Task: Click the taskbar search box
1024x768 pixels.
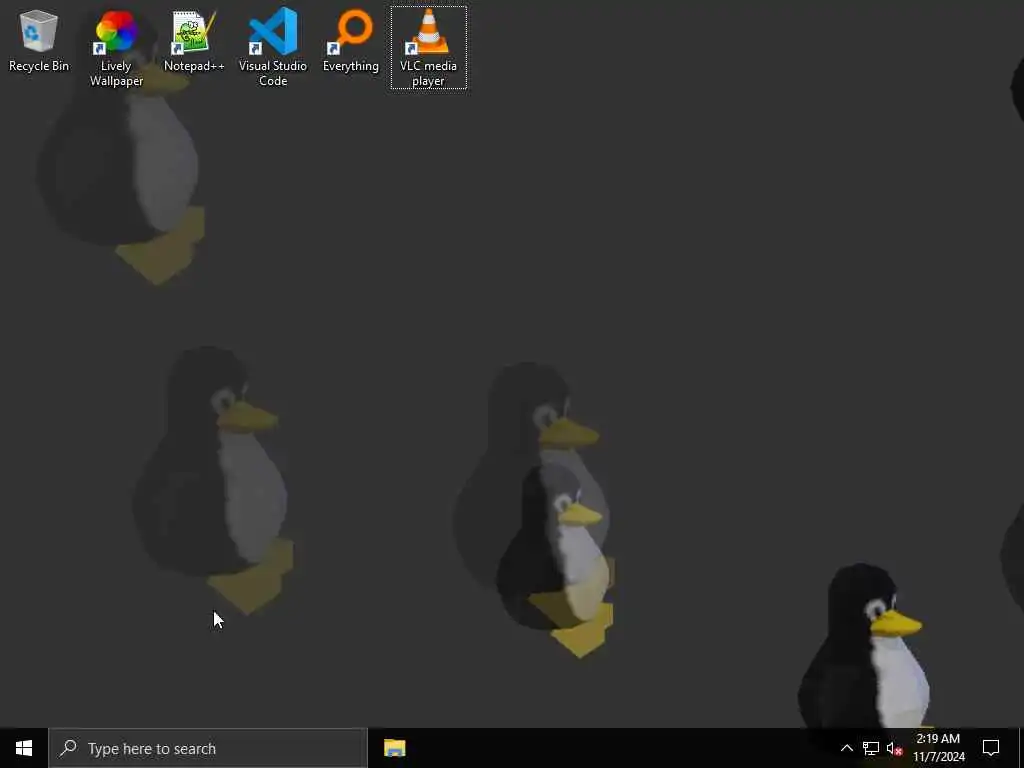Action: [208, 748]
